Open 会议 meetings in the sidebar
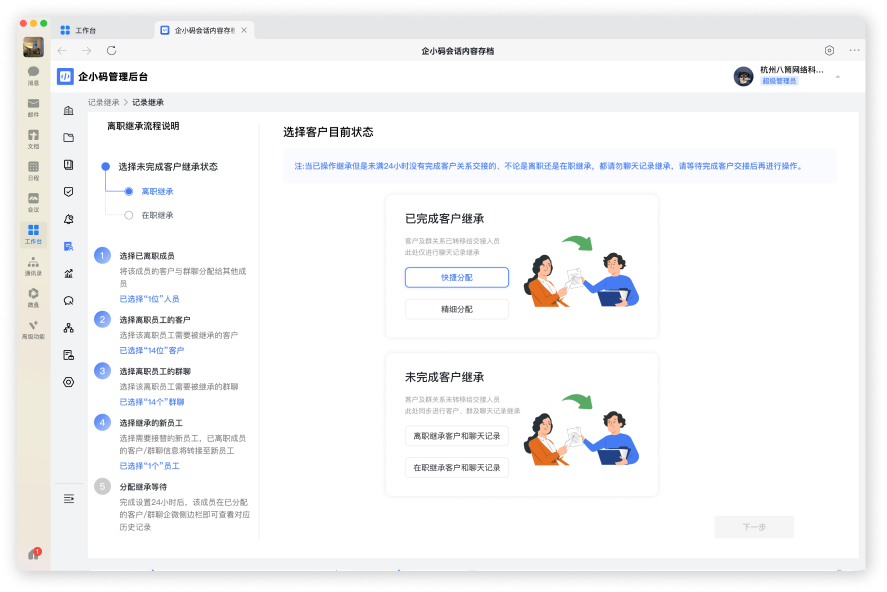The image size is (887, 592). tap(33, 202)
